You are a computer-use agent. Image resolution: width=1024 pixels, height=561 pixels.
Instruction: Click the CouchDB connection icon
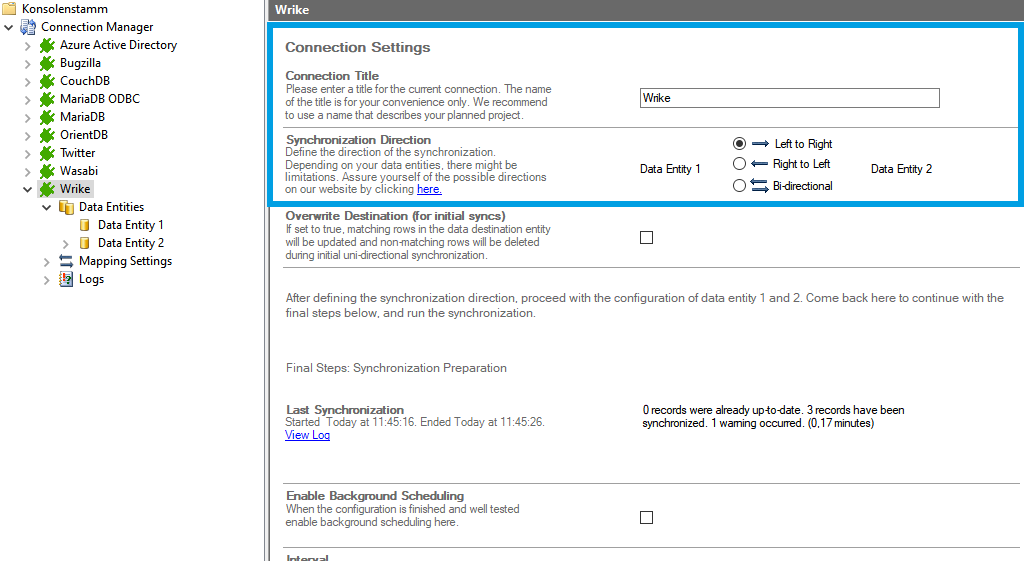point(47,81)
